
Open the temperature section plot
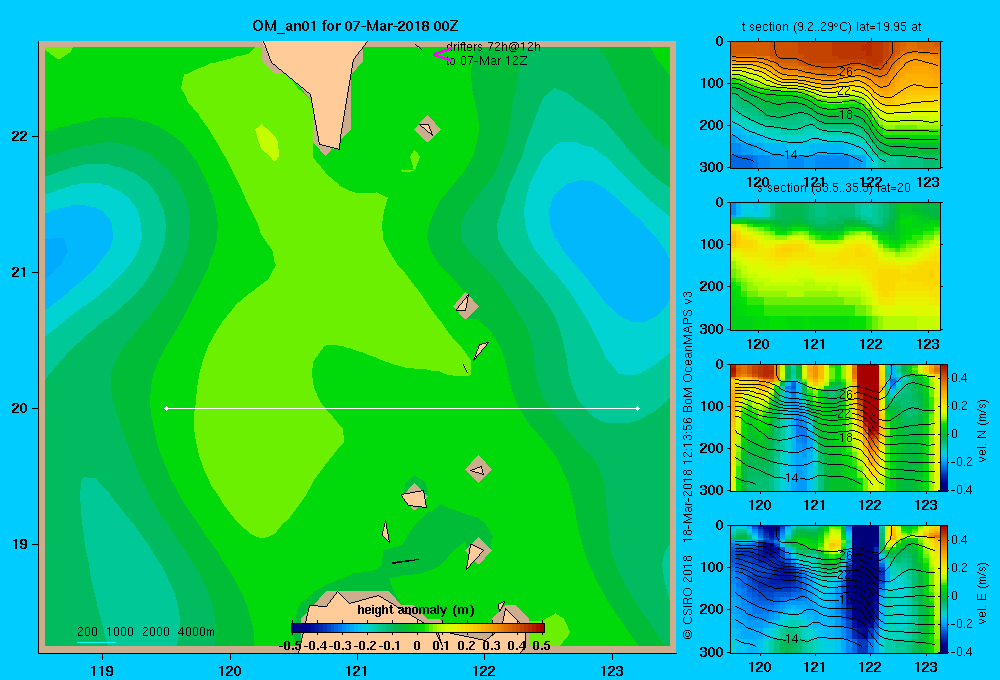(x=835, y=105)
